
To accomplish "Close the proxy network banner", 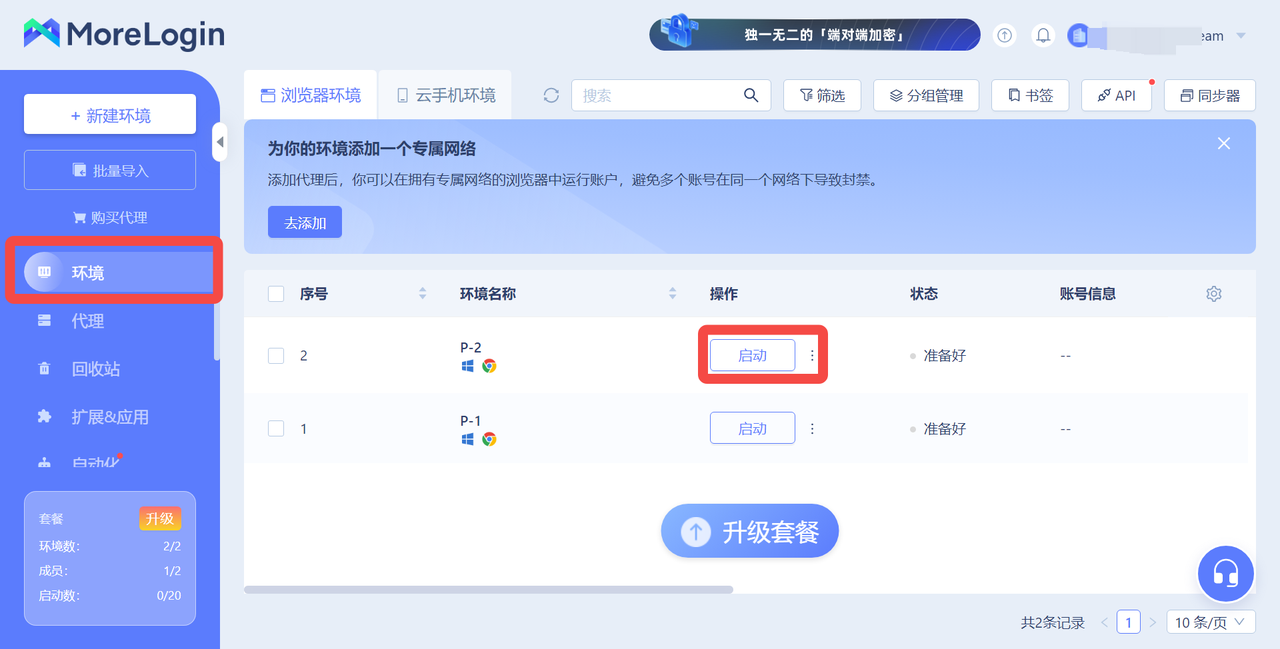I will tap(1223, 144).
